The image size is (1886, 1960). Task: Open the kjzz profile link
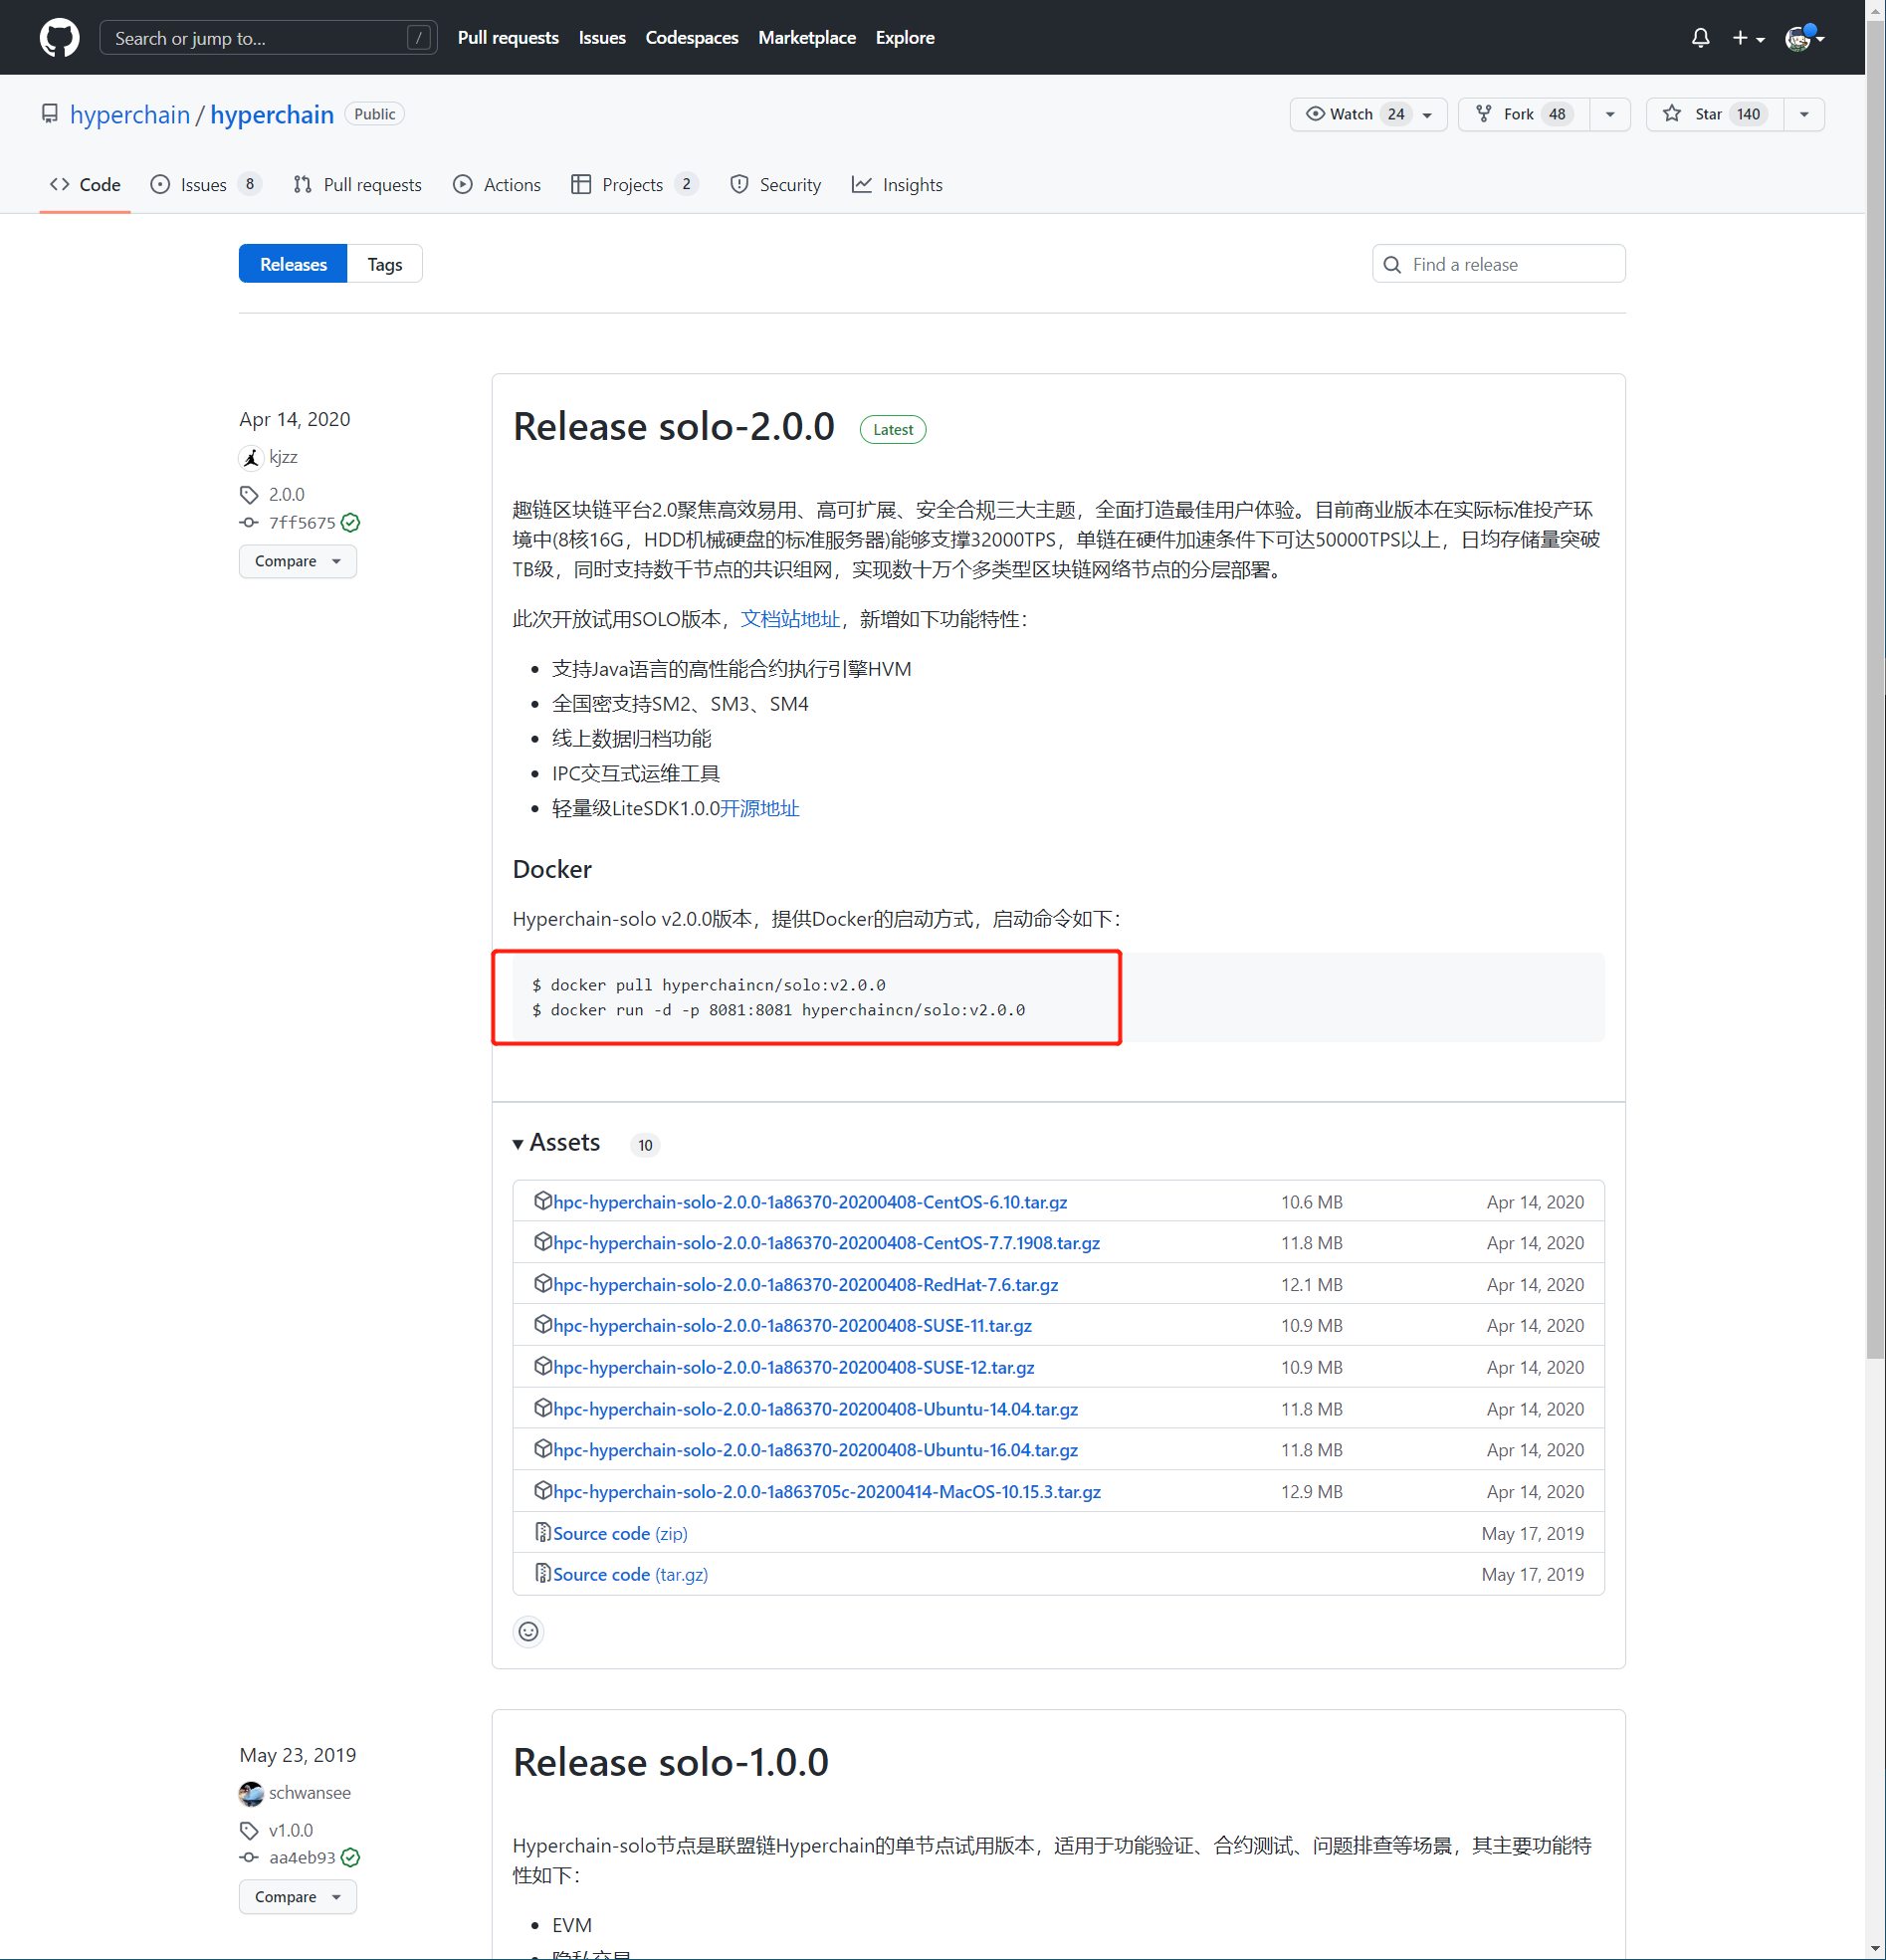[x=283, y=457]
